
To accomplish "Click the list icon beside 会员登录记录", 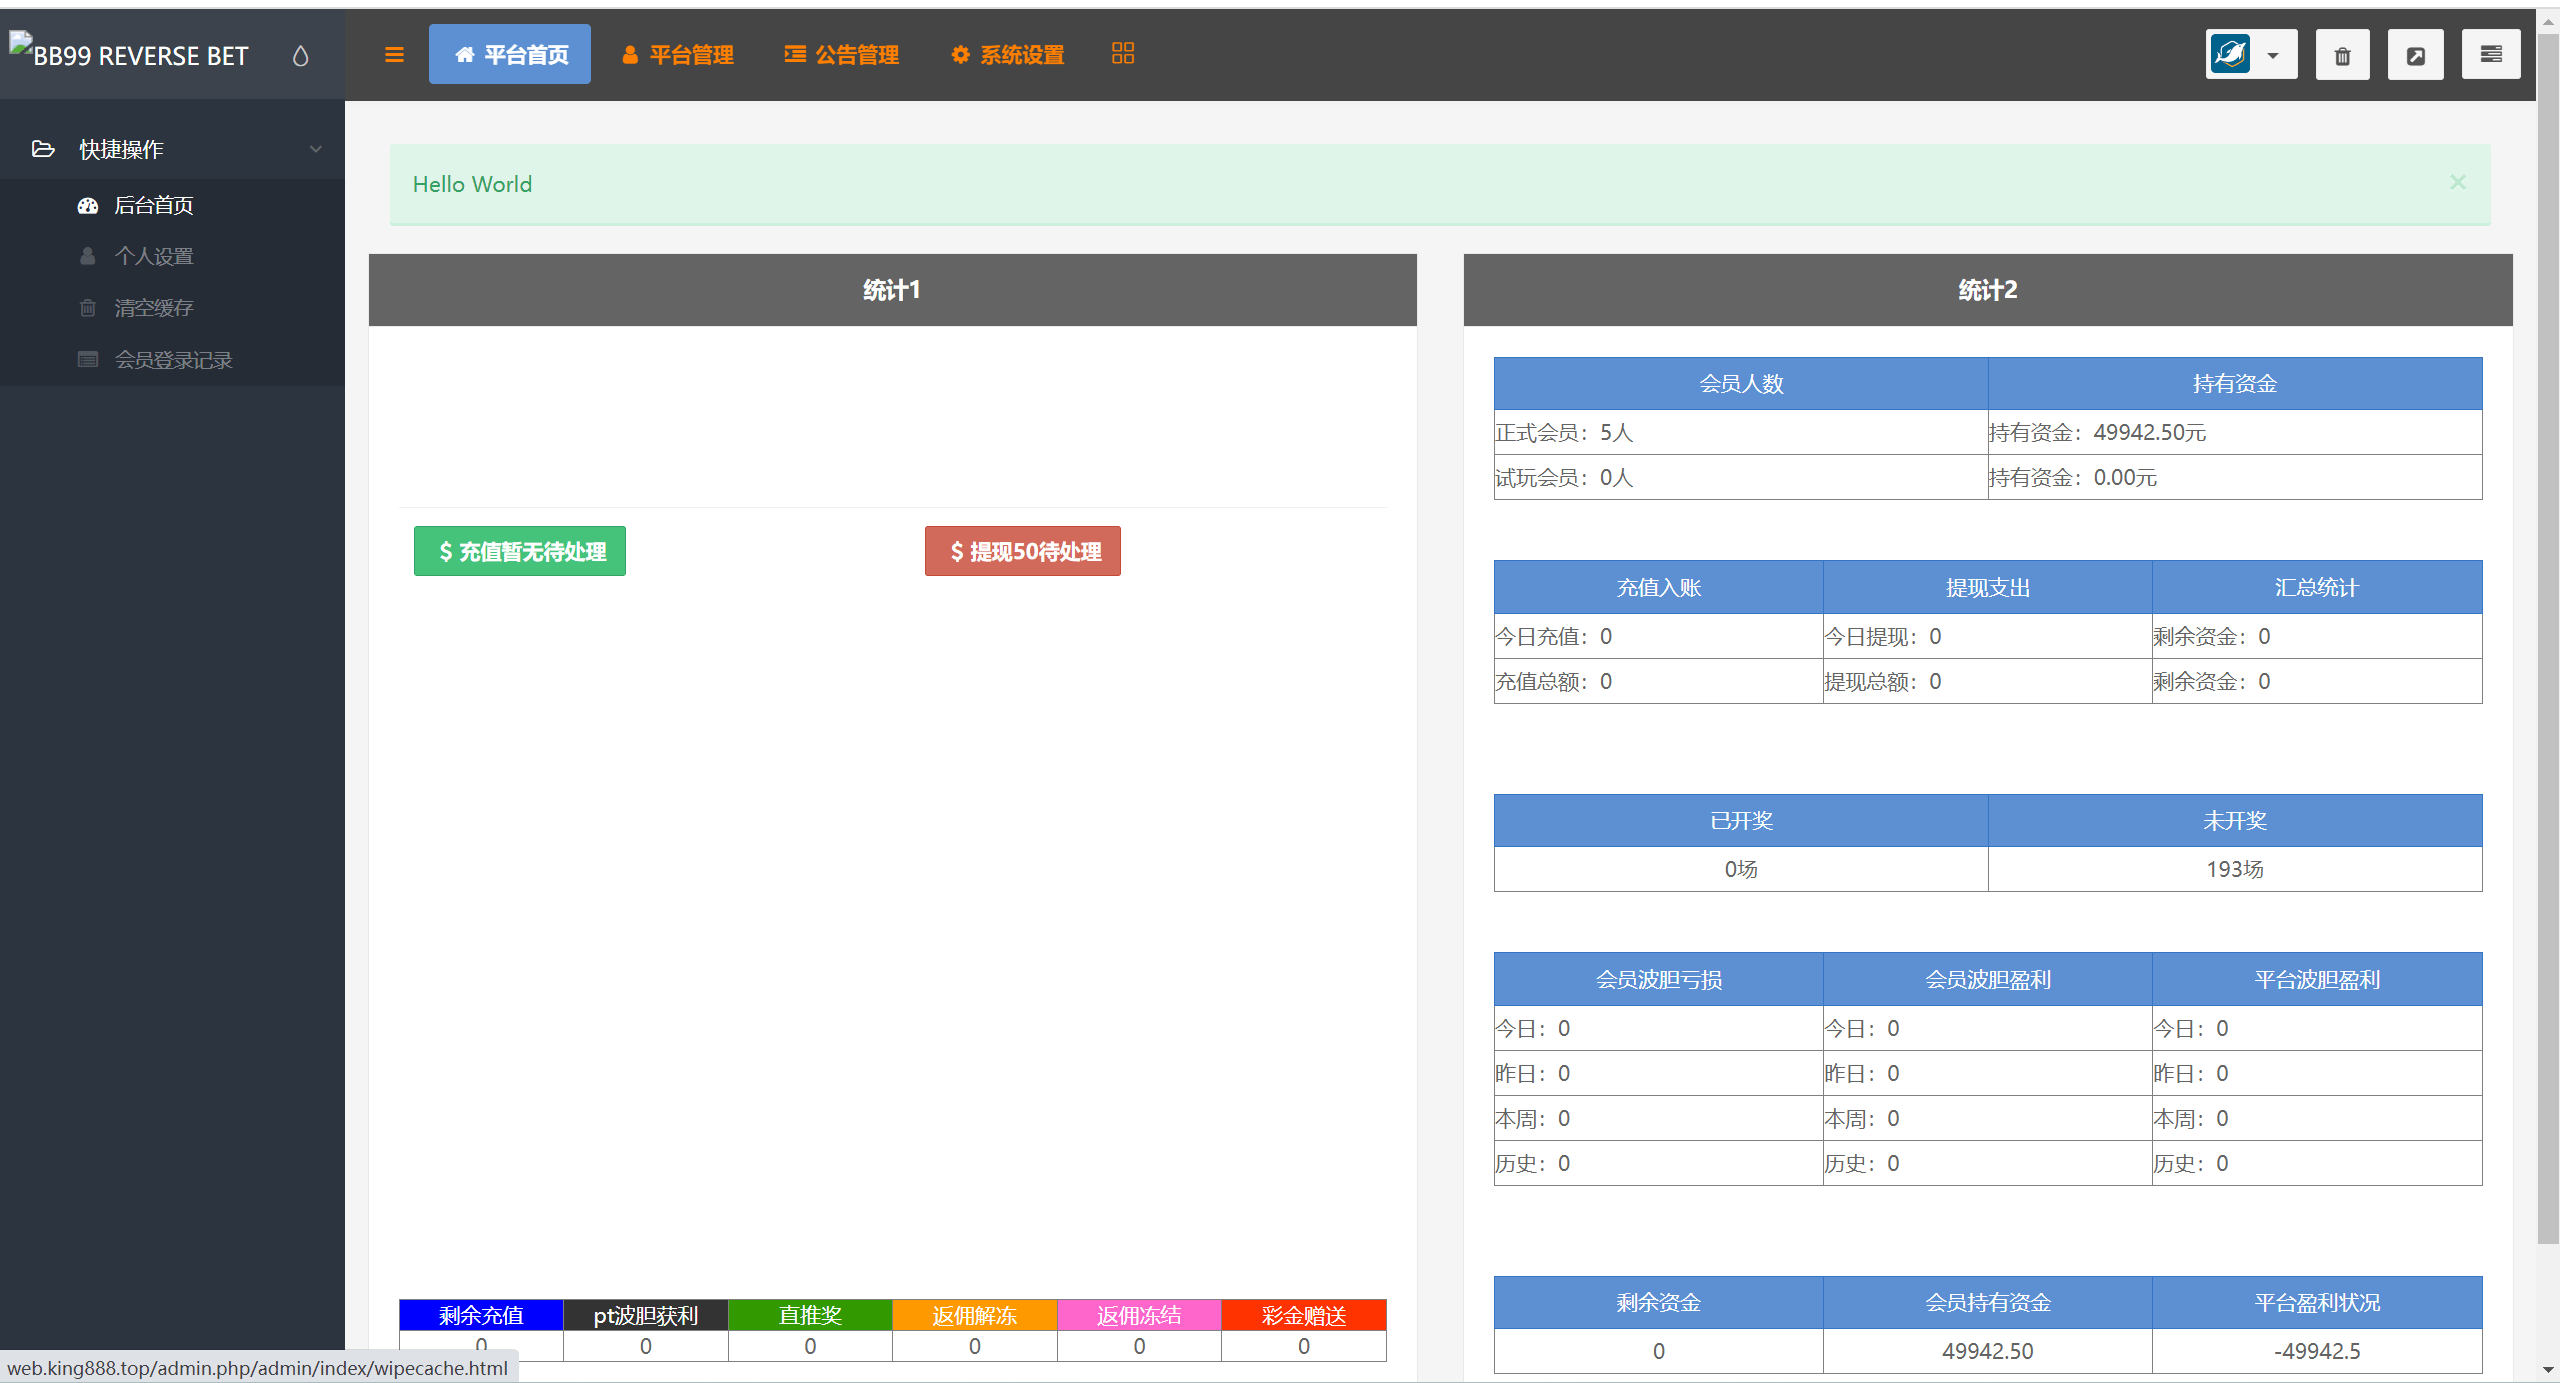I will coord(88,359).
